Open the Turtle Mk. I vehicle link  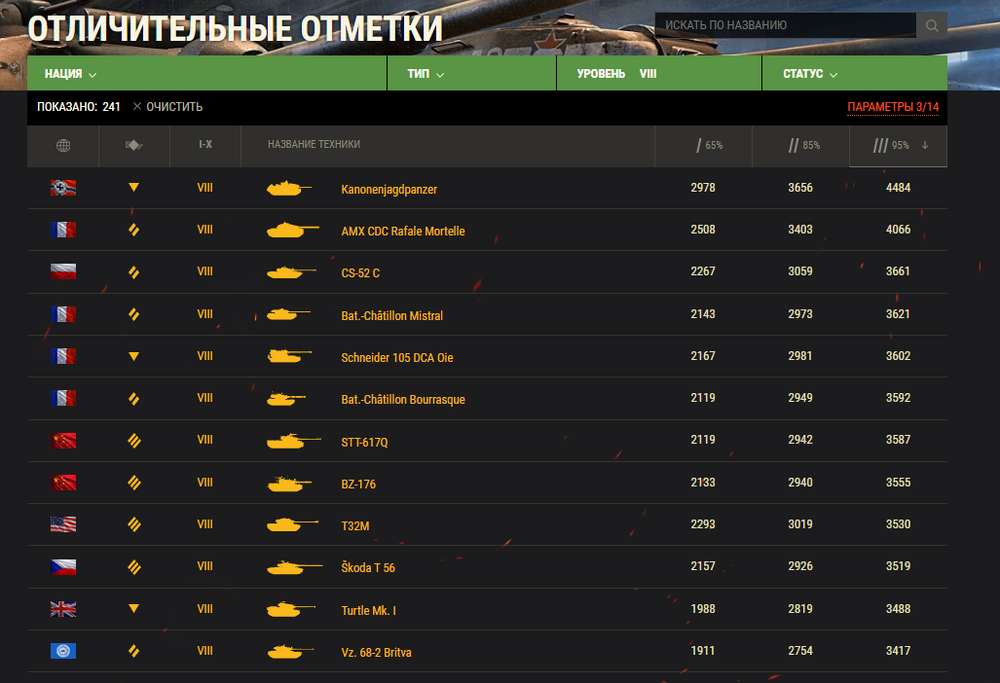[369, 610]
